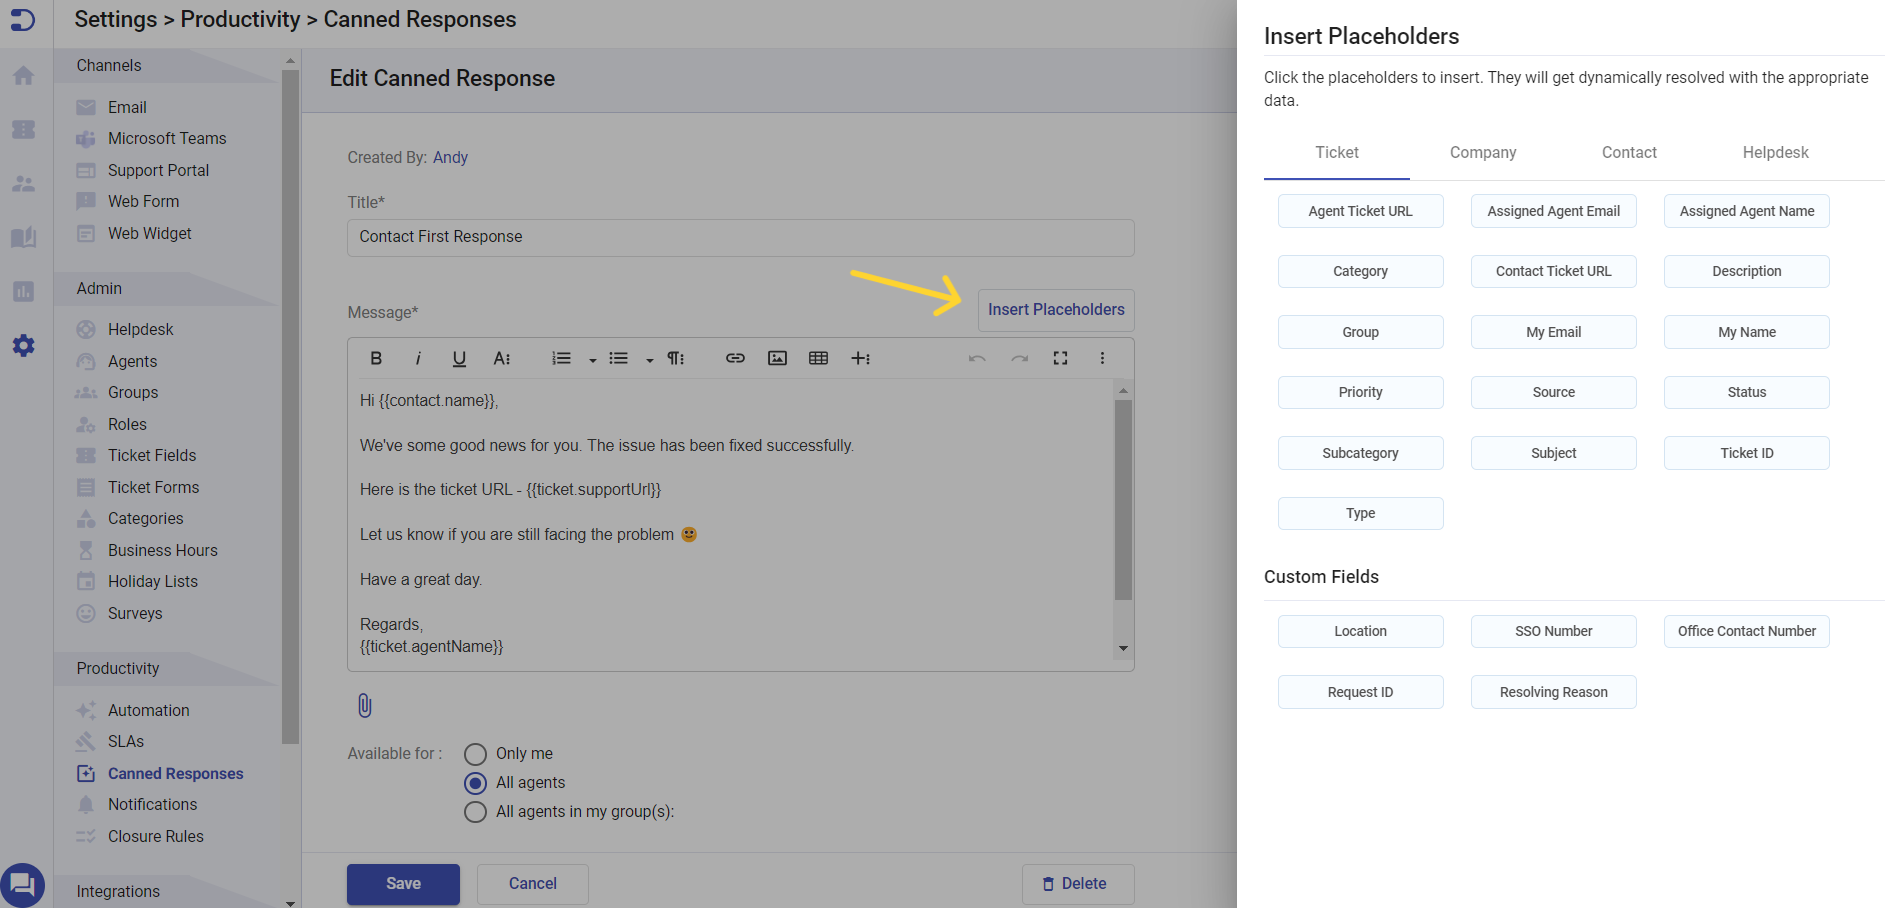Image resolution: width=1886 pixels, height=908 pixels.
Task: Expand the editor to fullscreen
Action: [1060, 358]
